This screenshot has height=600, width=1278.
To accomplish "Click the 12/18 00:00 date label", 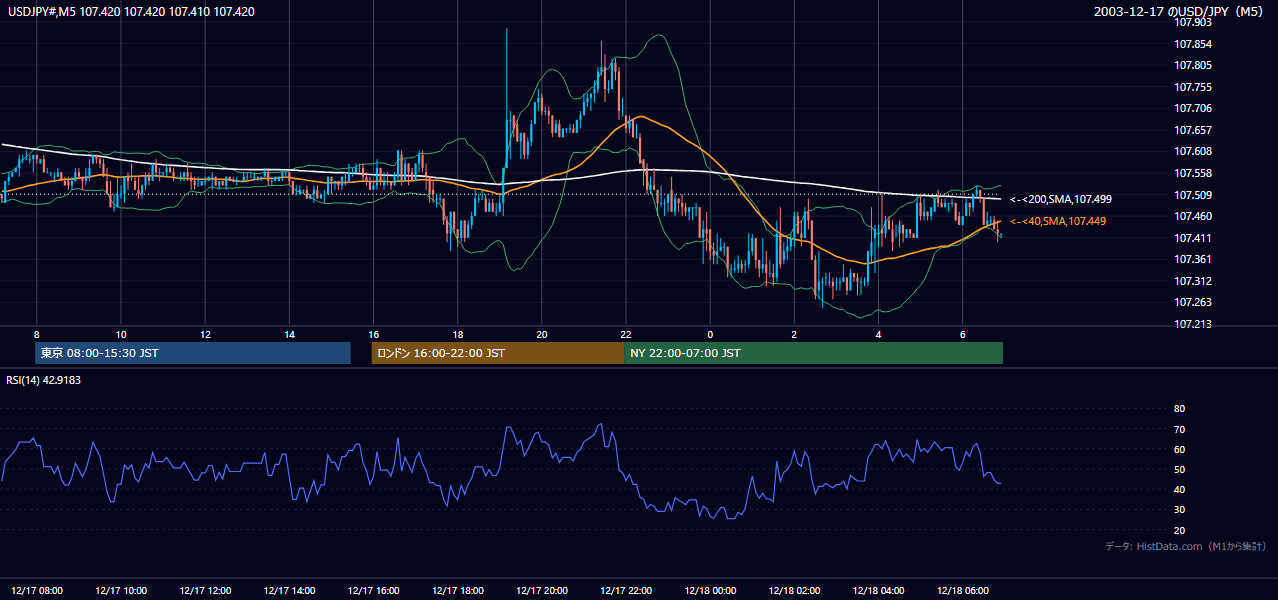I will (x=710, y=591).
